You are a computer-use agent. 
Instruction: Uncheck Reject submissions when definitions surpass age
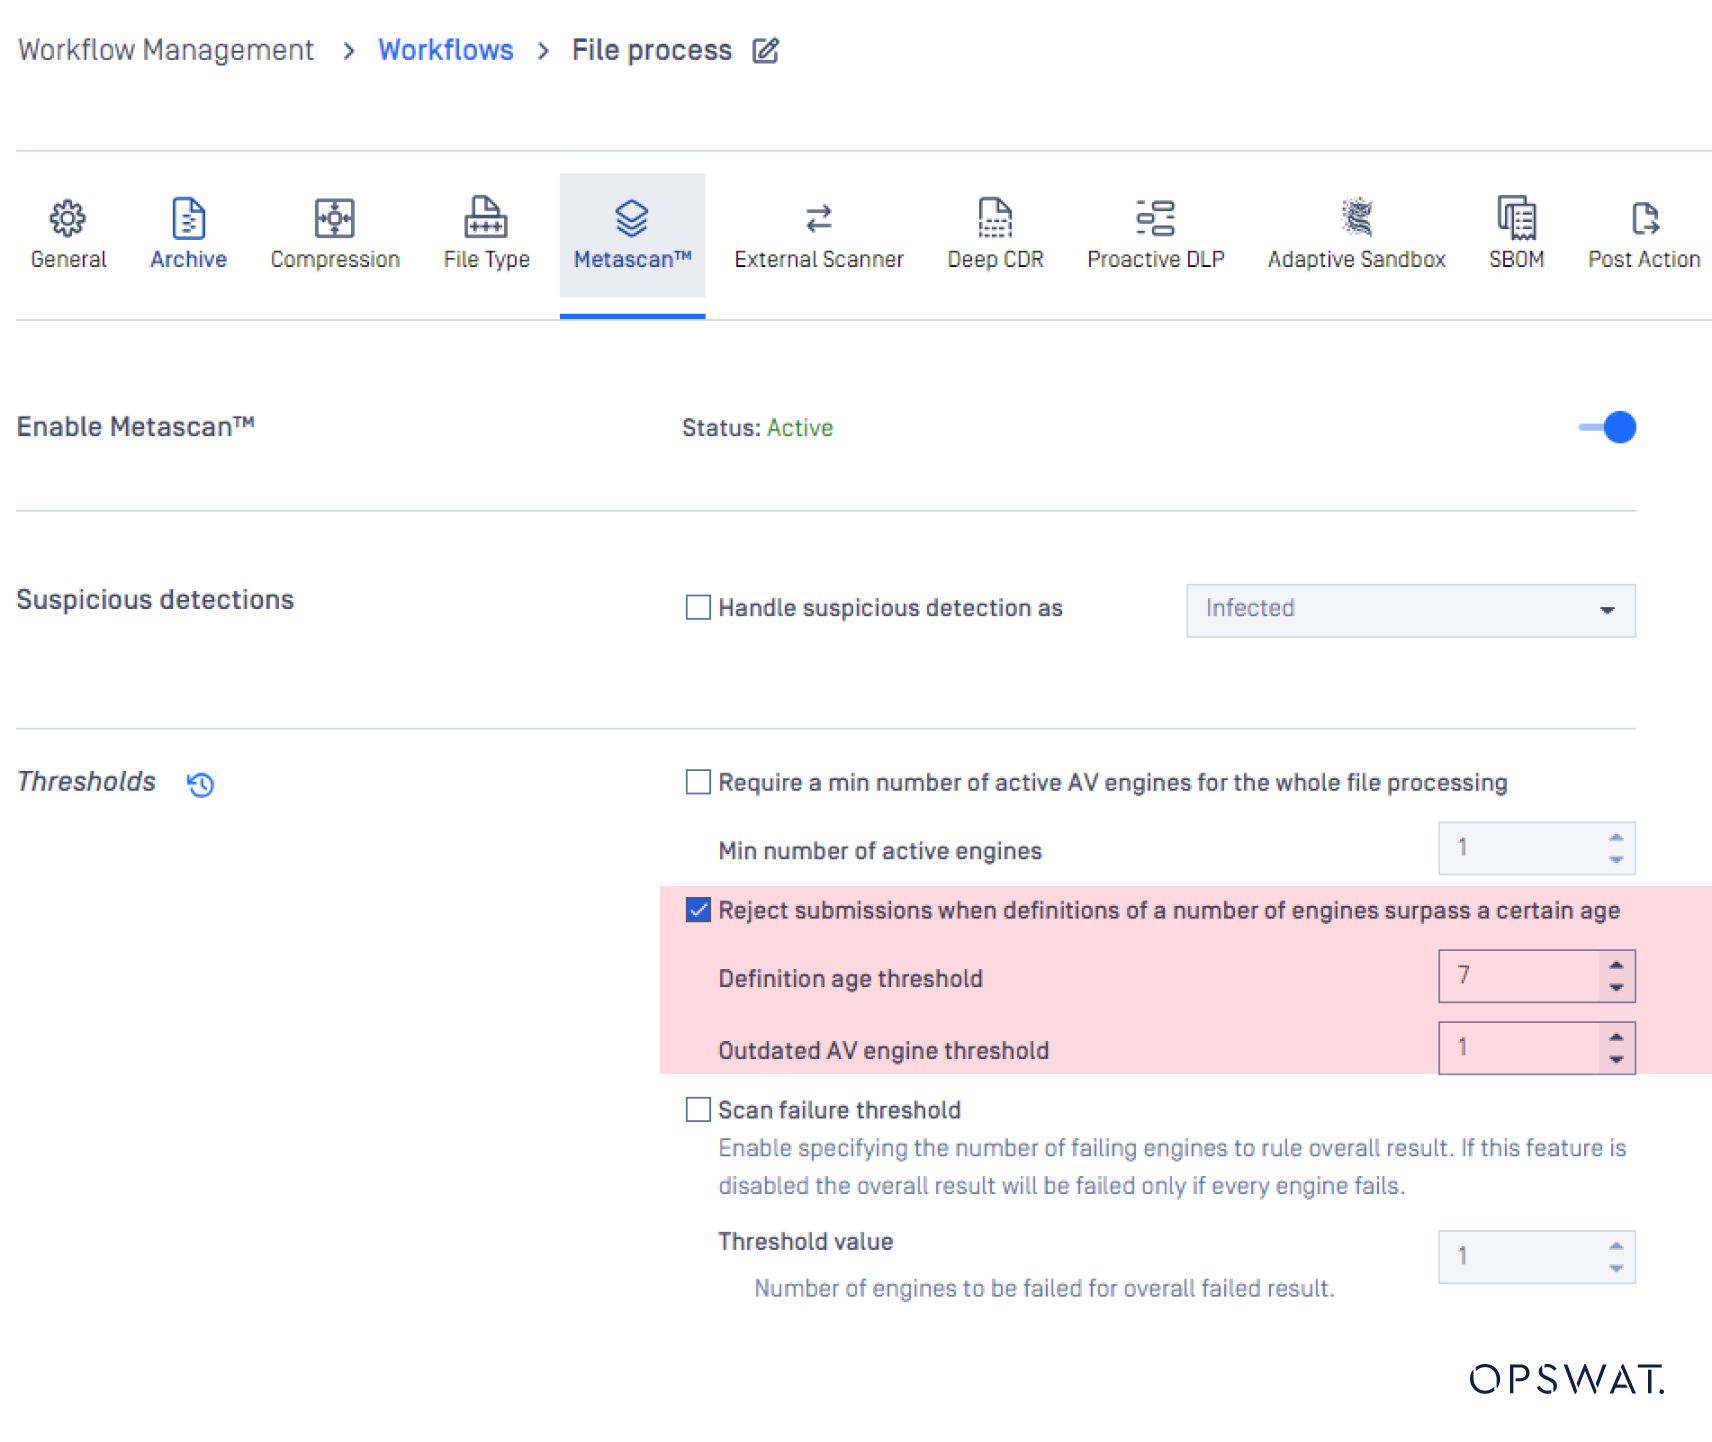697,911
